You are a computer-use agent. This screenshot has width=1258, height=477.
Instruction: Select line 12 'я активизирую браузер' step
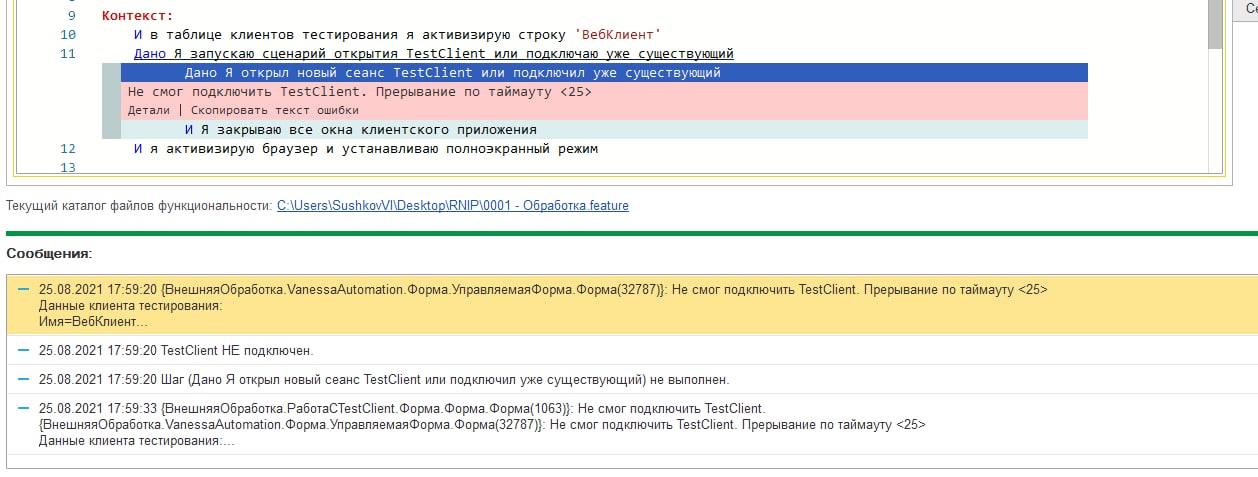[366, 149]
